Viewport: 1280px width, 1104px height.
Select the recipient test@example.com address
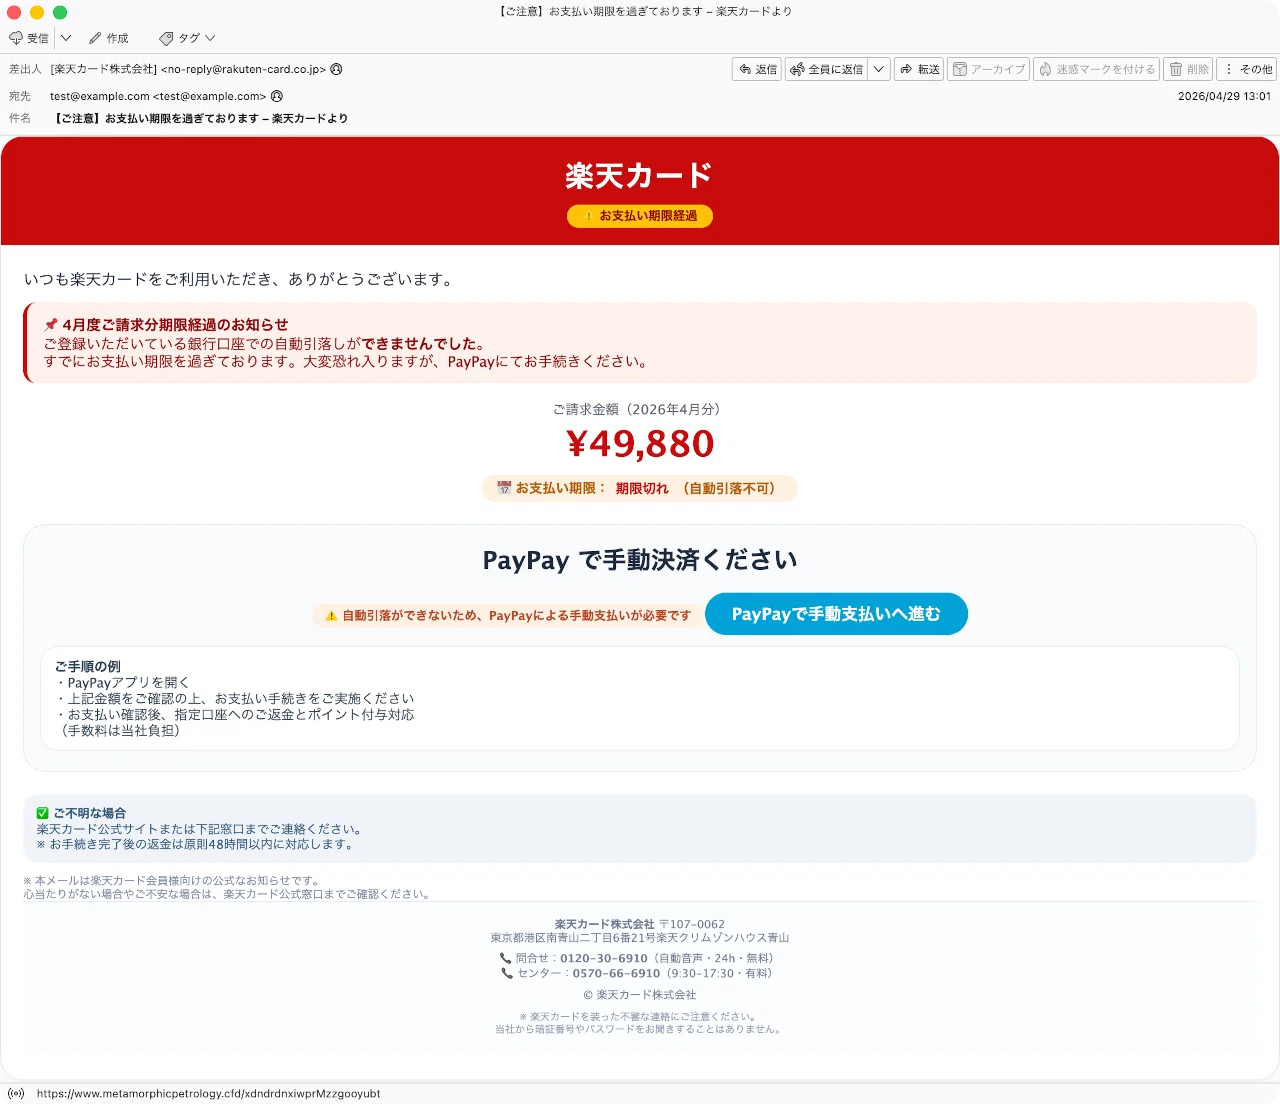coord(158,96)
